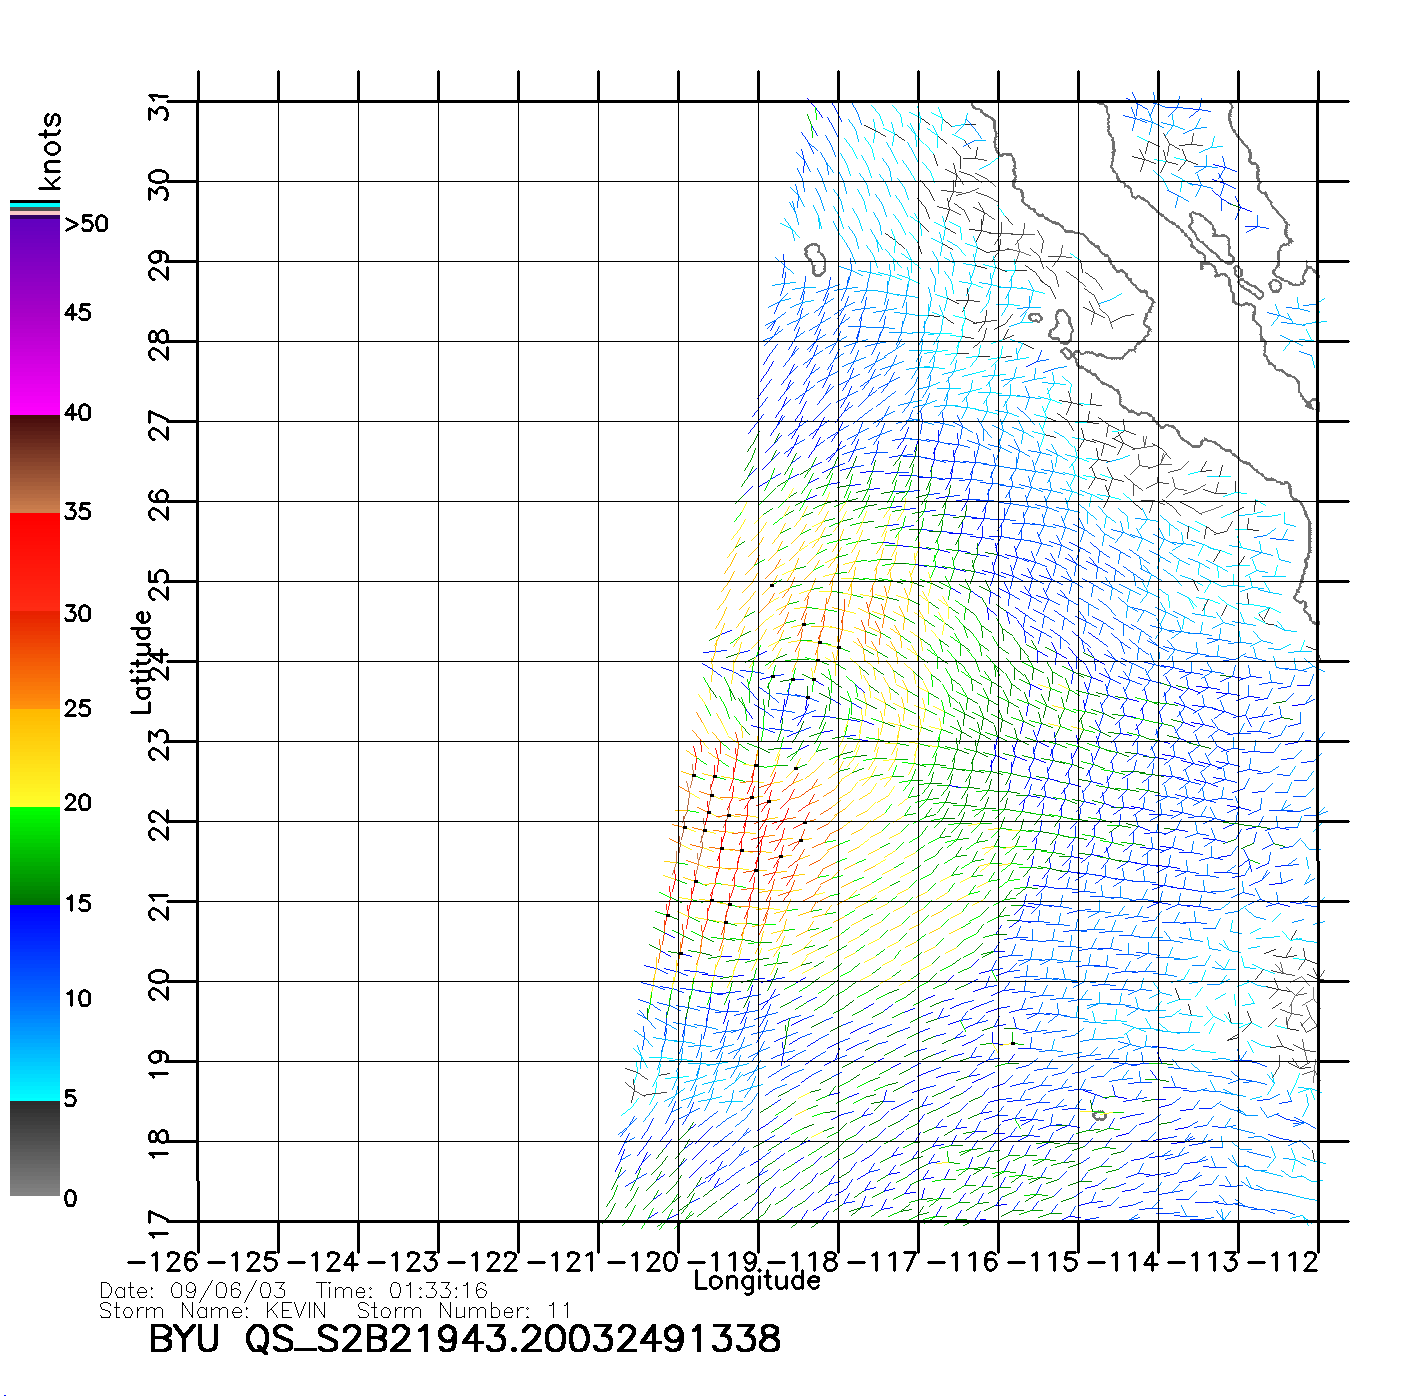Click the small island outline near 18°N, -114.7°
1420x1400 pixels.
(x=1100, y=1115)
